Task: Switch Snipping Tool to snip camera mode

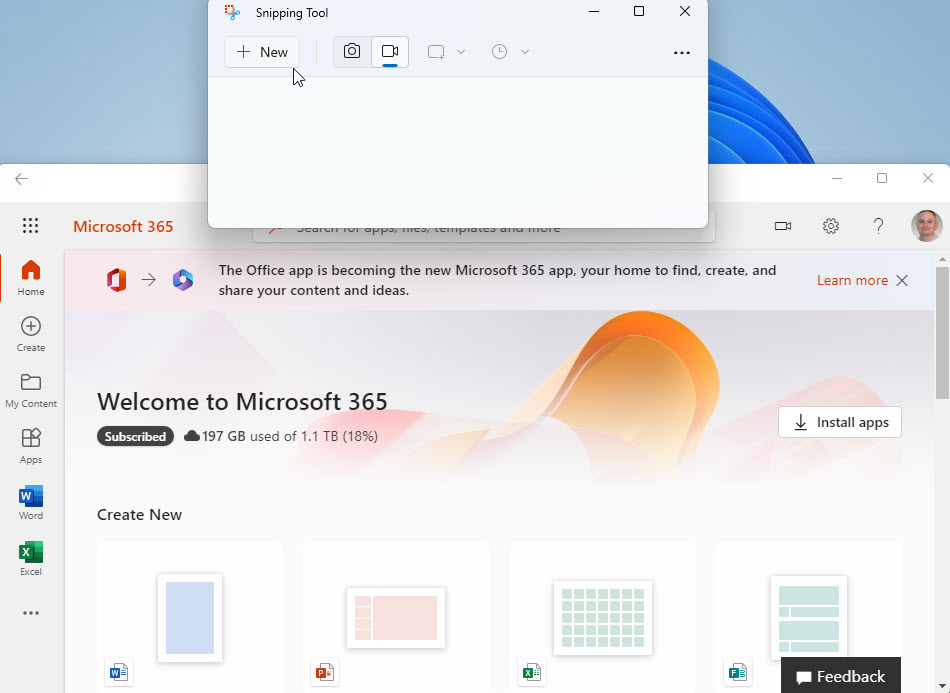Action: pos(352,51)
